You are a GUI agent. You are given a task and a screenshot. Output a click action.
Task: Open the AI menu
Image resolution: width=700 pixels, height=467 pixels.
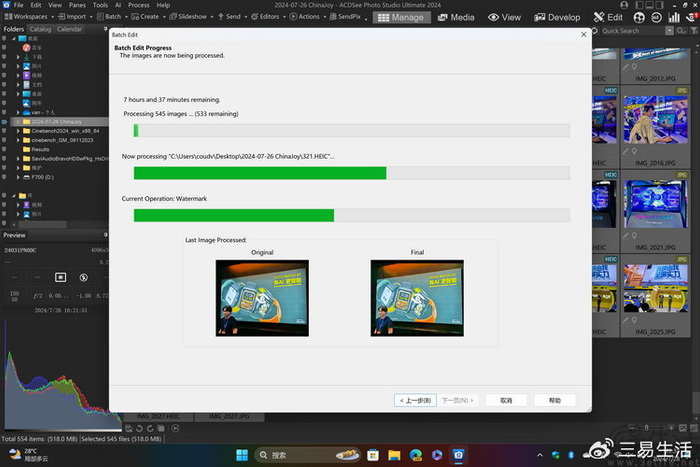point(118,5)
